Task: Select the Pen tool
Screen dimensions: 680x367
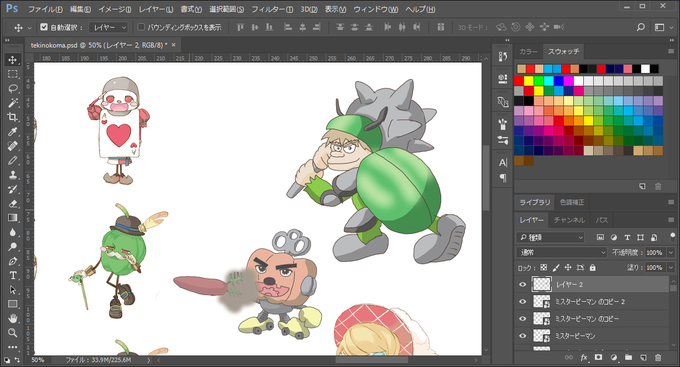Action: pyautogui.click(x=13, y=261)
